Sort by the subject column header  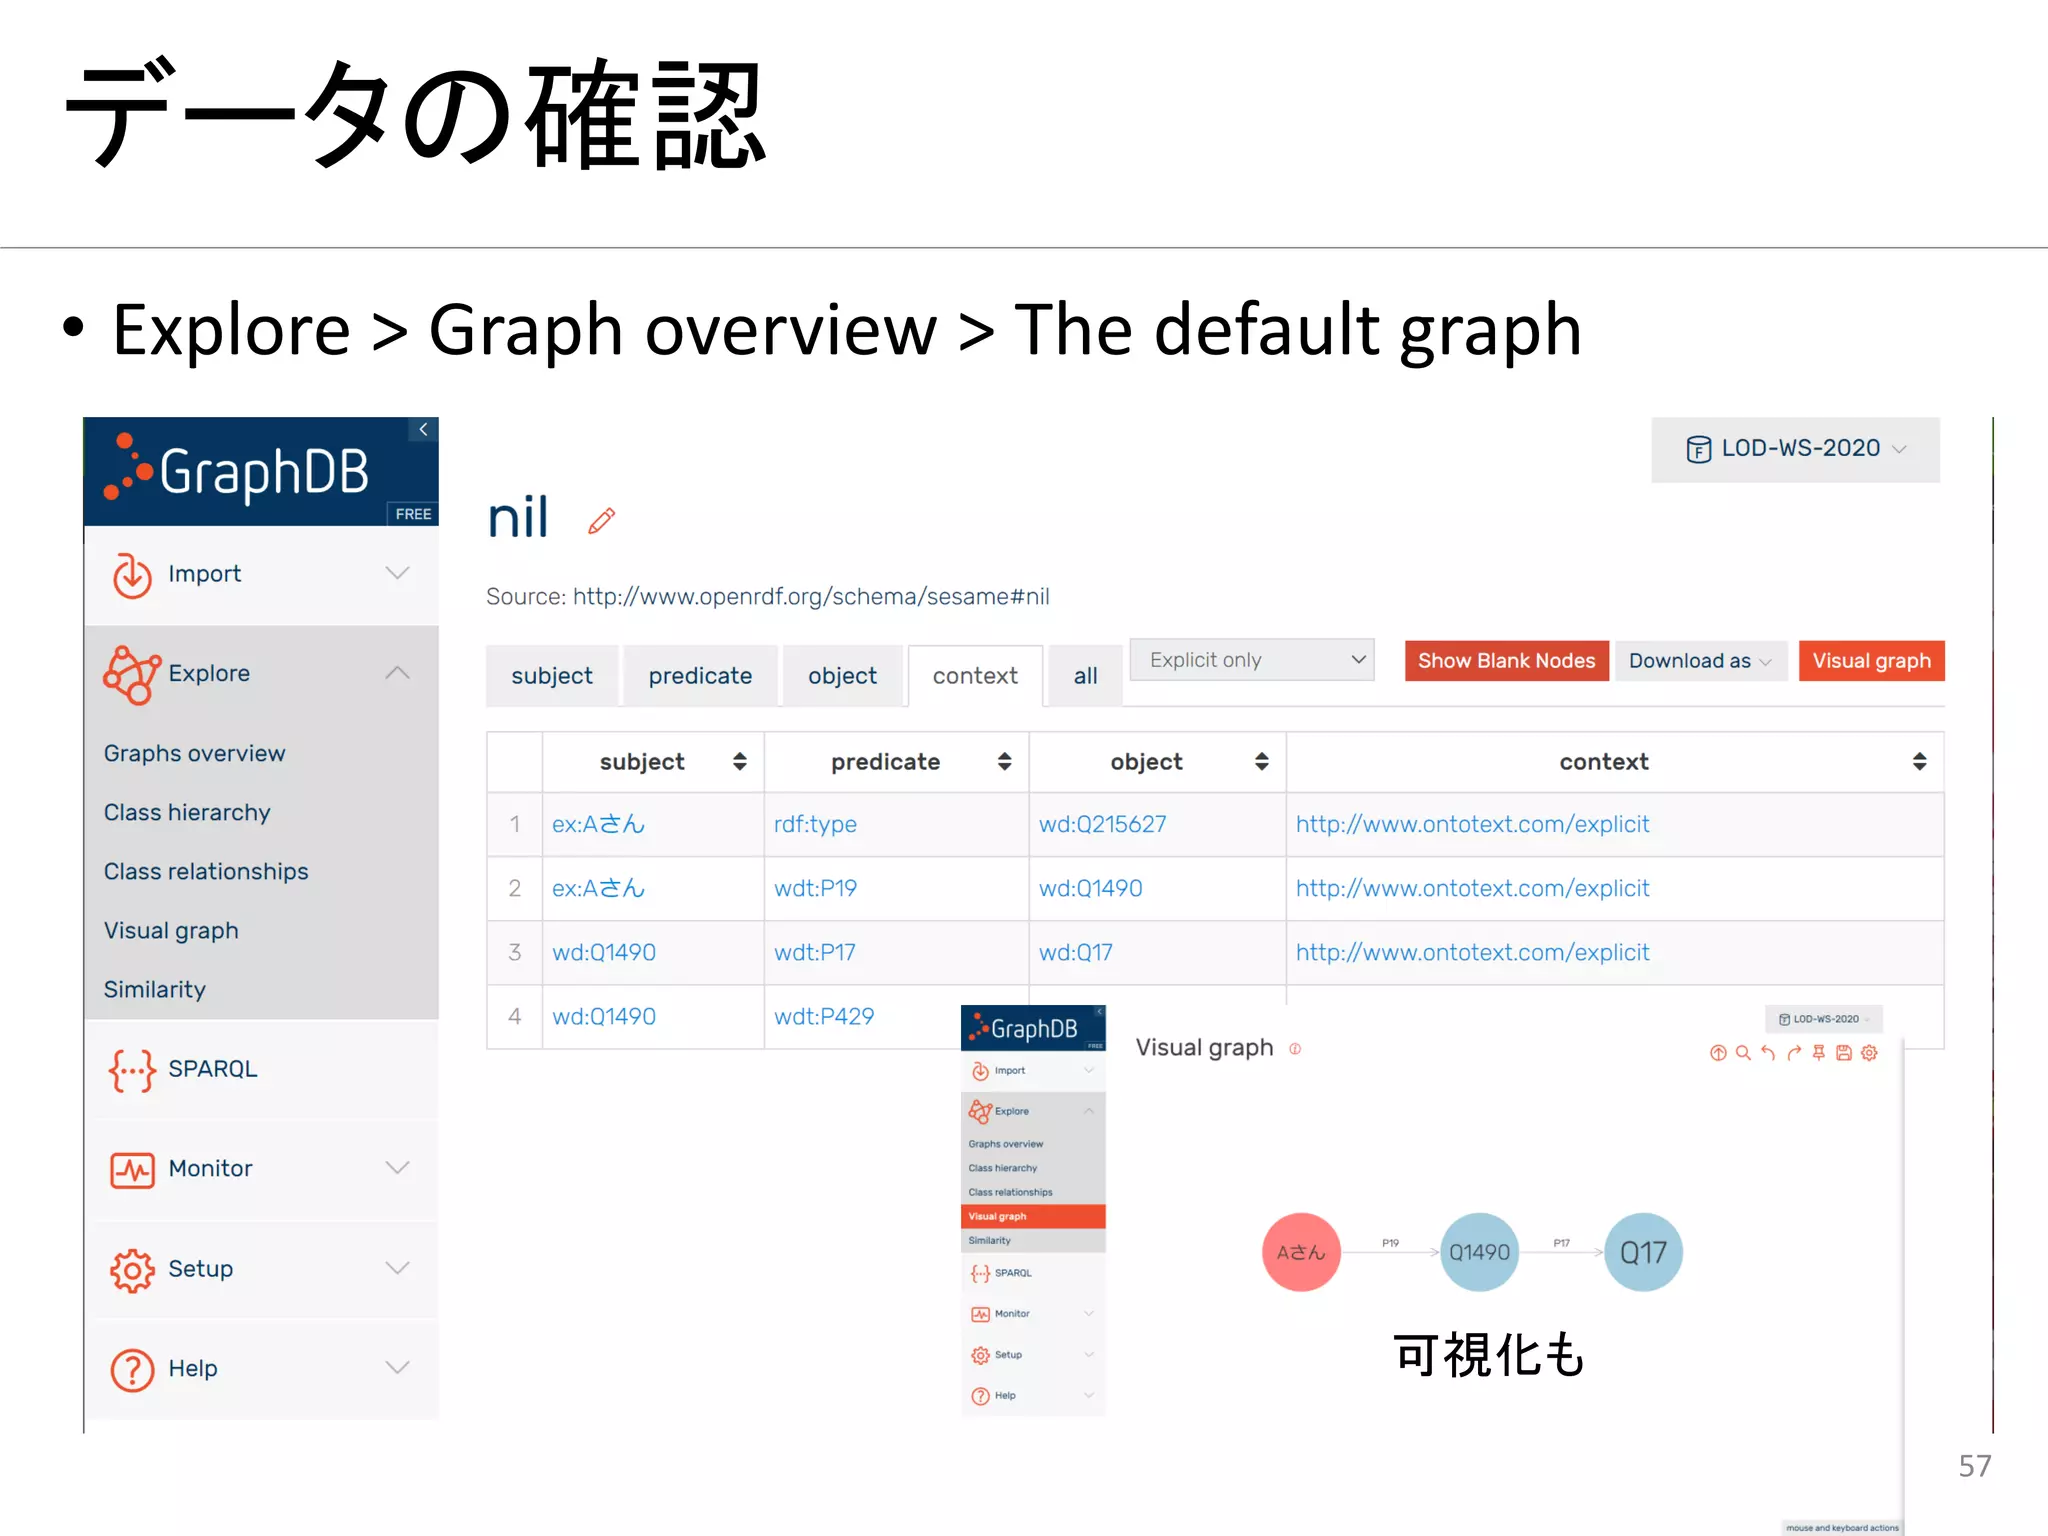tap(654, 762)
